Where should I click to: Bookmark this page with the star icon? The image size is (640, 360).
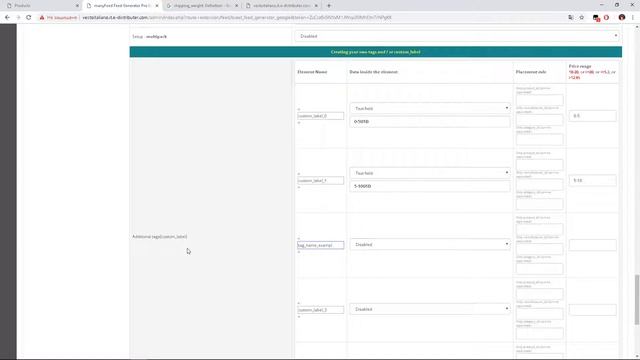(x=582, y=18)
